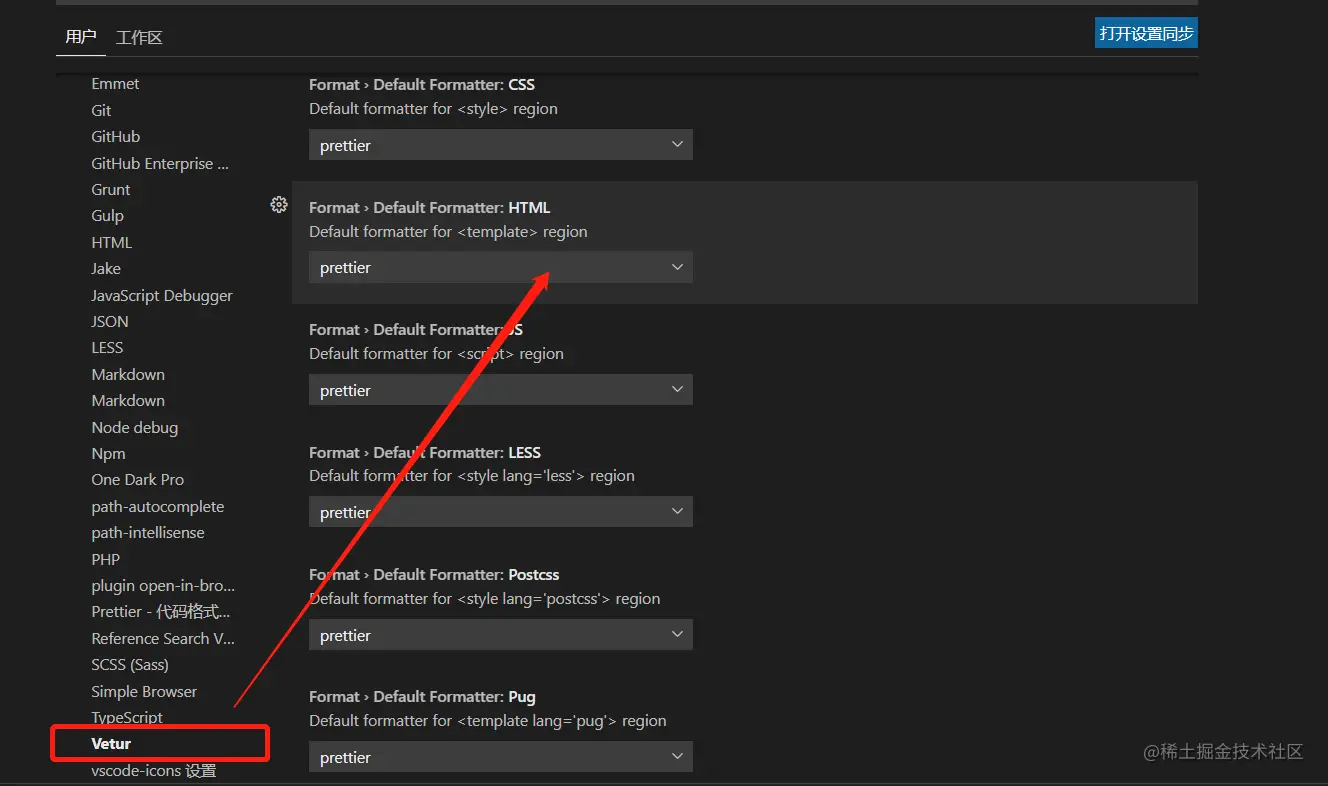
Task: Select the Vetur extension settings category
Action: [111, 743]
